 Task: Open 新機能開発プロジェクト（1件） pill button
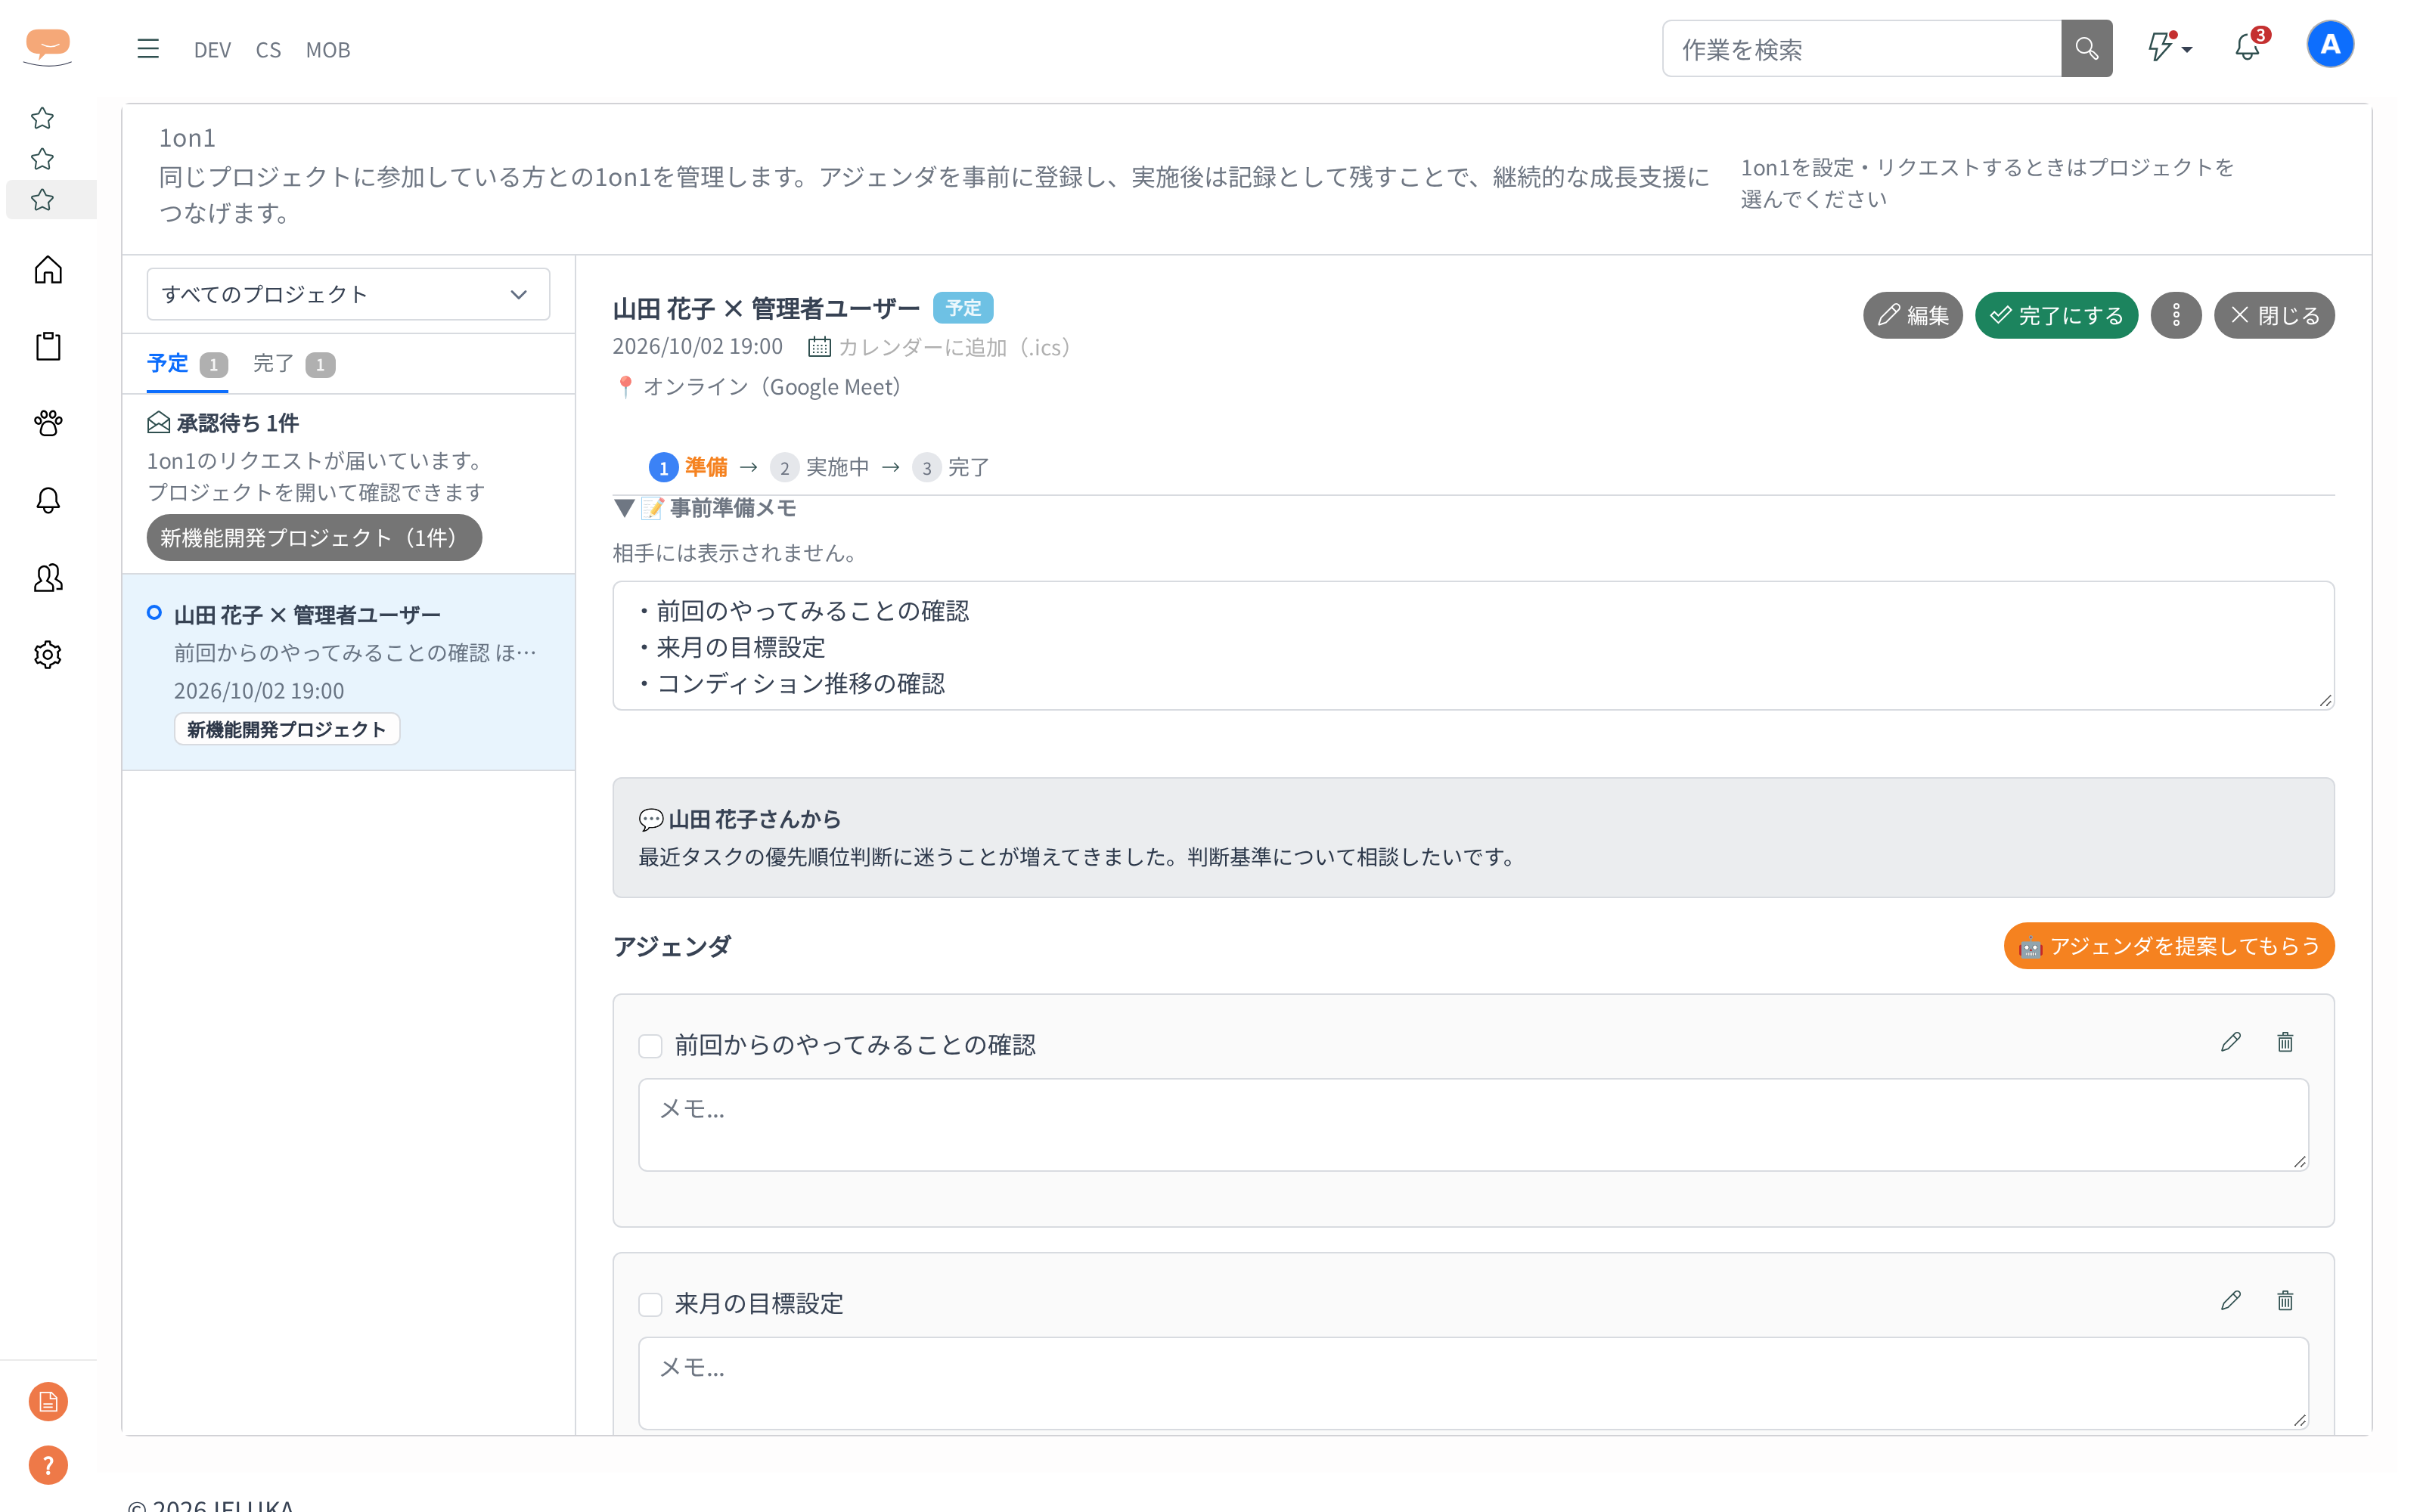coord(314,537)
